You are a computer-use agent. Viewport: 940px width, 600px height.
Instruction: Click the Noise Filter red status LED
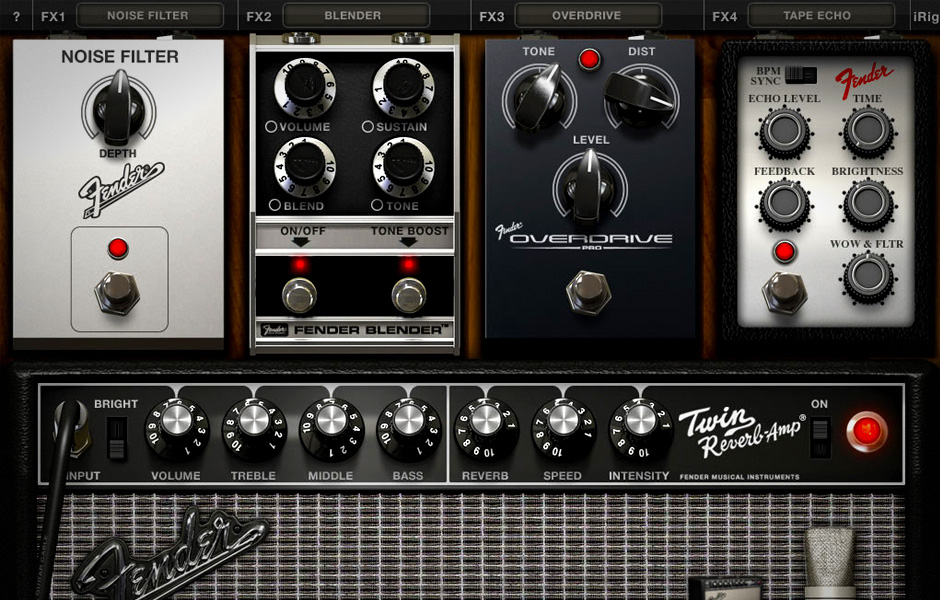(x=118, y=248)
